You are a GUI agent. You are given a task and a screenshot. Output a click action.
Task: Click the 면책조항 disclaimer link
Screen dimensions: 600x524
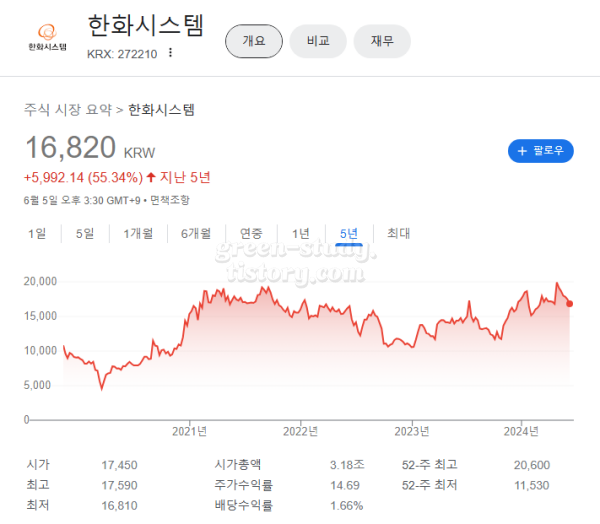170,200
